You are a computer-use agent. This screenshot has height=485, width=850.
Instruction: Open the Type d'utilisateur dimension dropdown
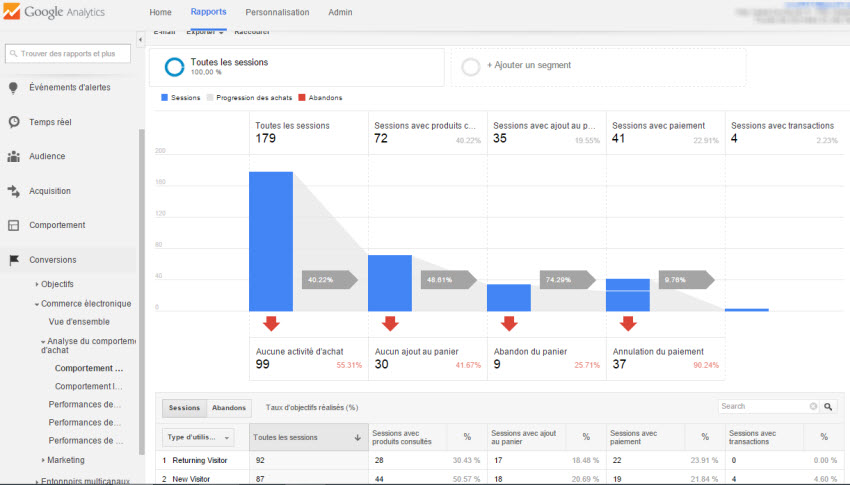coord(198,437)
